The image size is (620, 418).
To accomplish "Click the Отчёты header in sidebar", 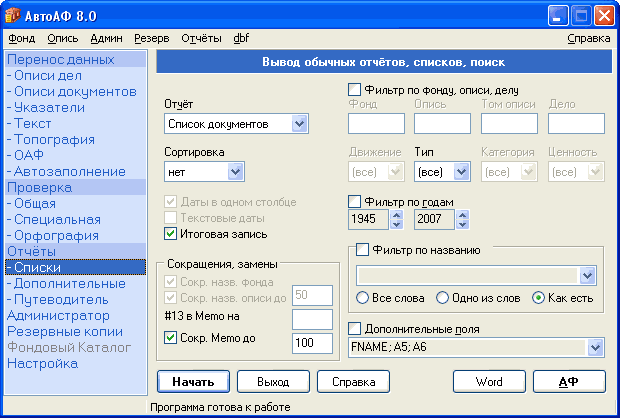I will [x=76, y=251].
